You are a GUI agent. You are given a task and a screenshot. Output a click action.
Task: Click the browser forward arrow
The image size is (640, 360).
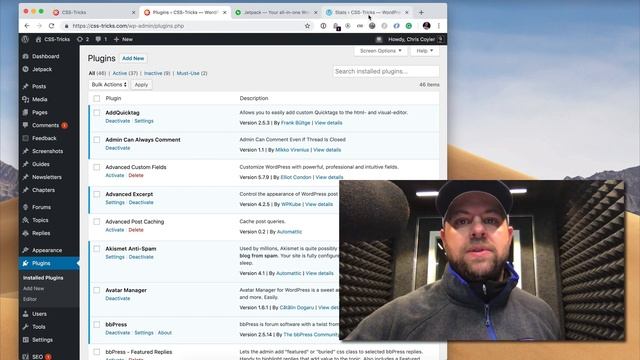click(x=39, y=26)
